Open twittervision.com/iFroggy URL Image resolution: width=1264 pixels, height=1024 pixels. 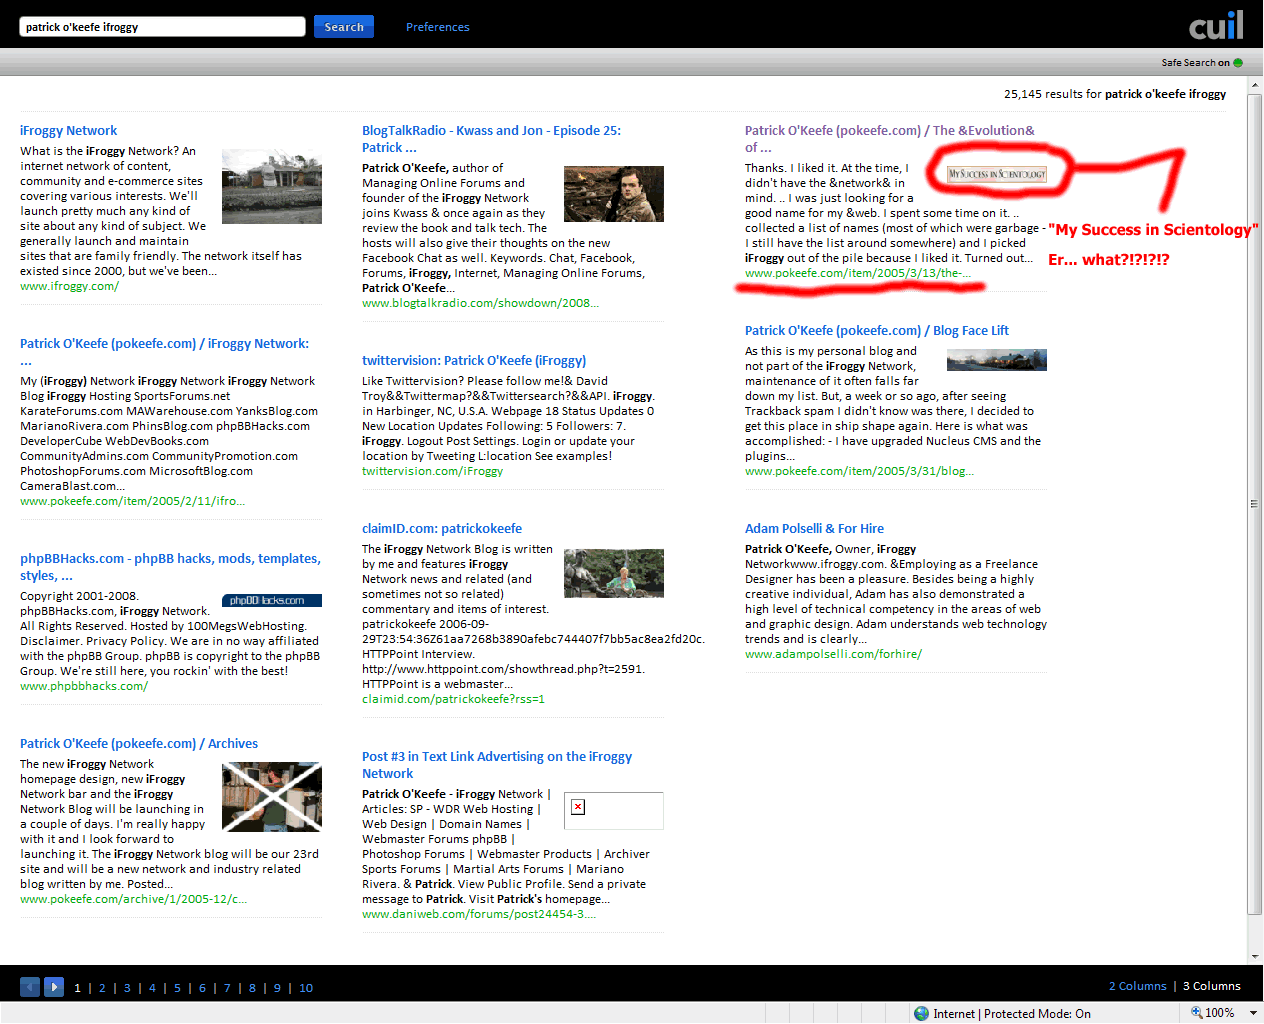pyautogui.click(x=432, y=471)
